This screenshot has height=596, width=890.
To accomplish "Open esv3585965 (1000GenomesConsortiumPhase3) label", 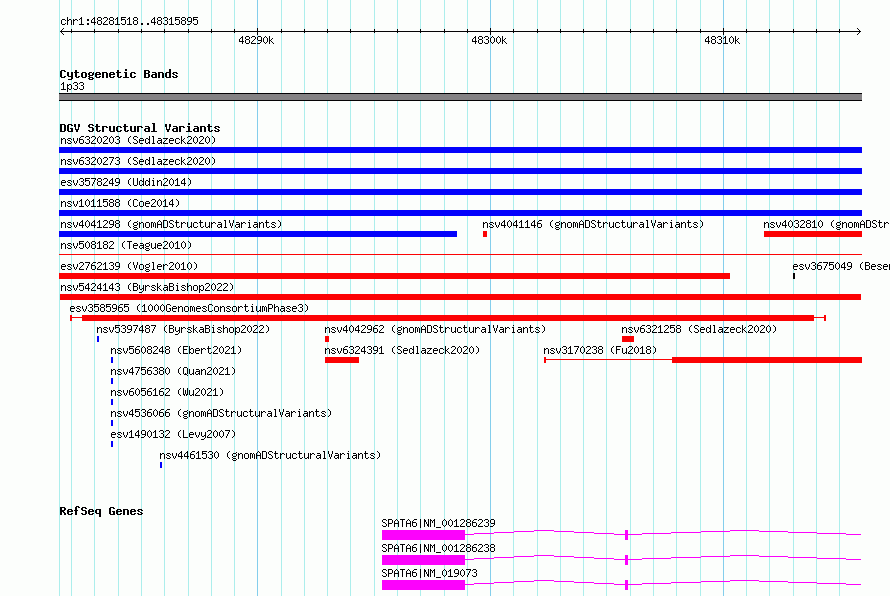I will click(x=189, y=308).
